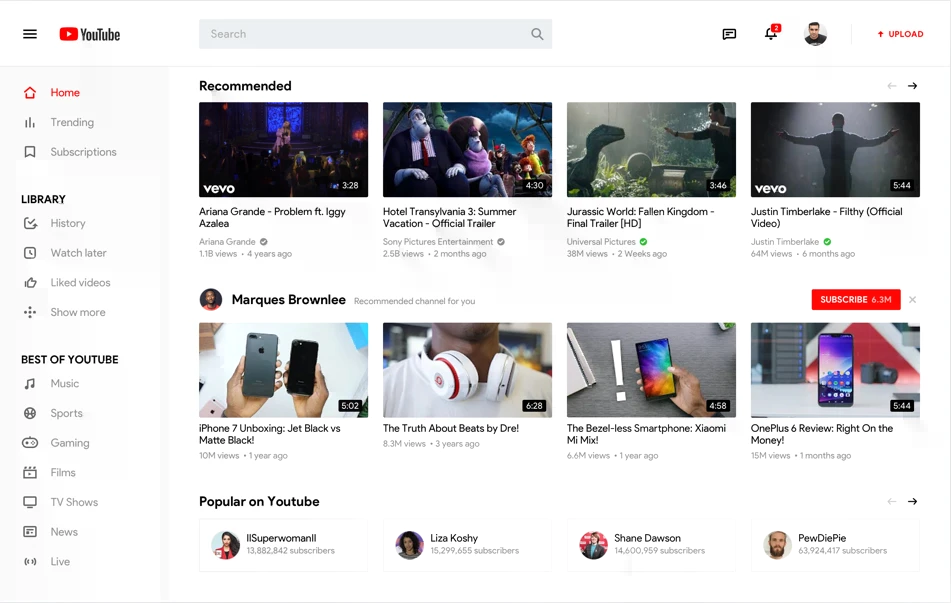Go to previous Popular on Youtube arrow

click(x=892, y=502)
